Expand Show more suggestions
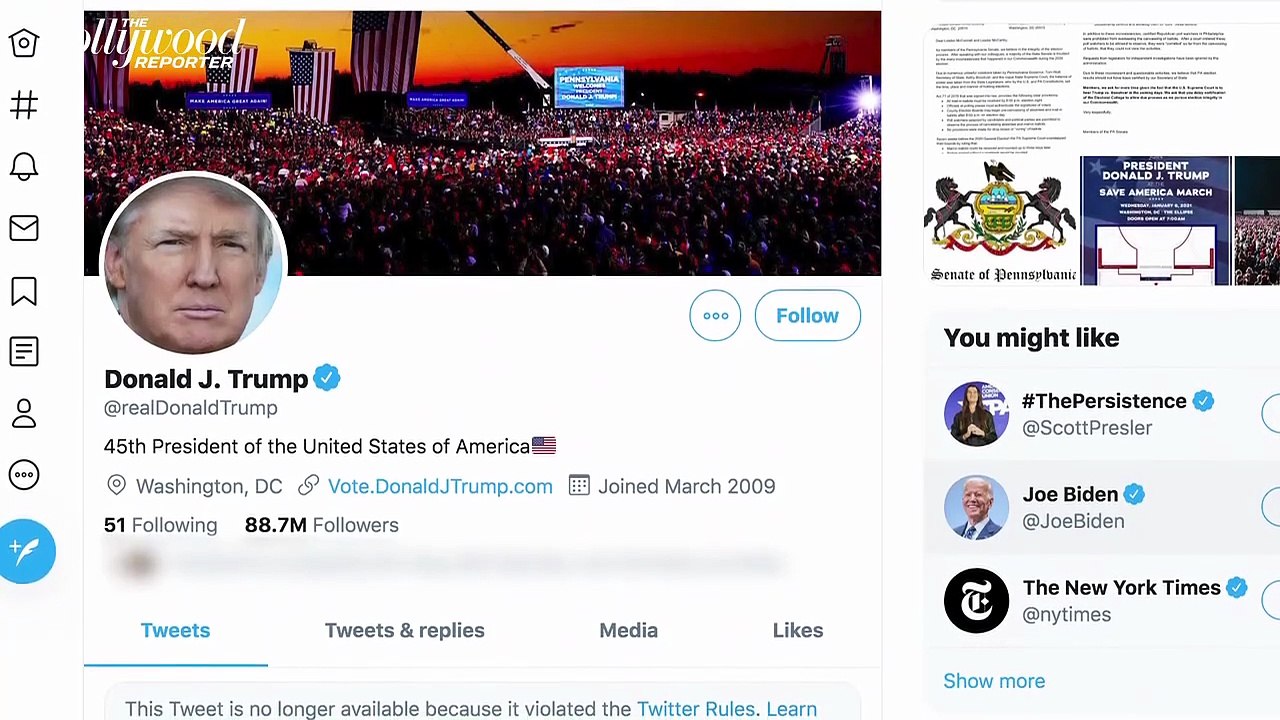 [993, 681]
